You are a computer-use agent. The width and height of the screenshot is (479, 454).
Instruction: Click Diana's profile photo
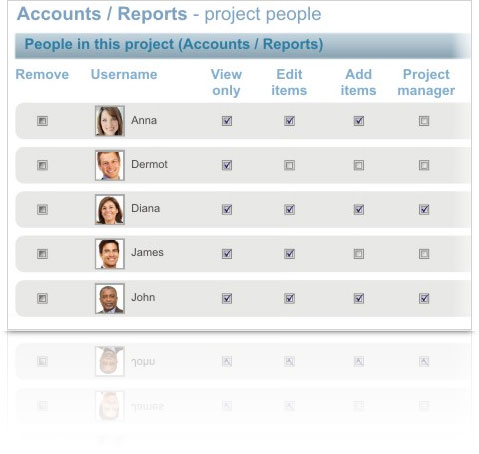point(110,209)
